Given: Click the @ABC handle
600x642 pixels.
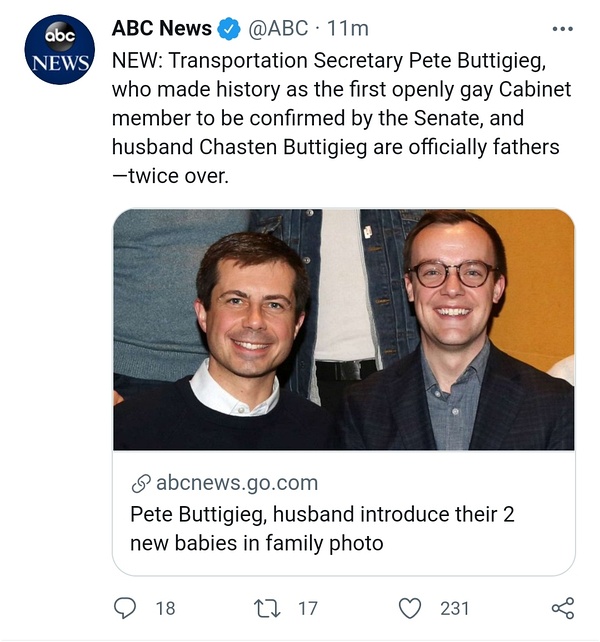Looking at the screenshot, I should point(279,28).
